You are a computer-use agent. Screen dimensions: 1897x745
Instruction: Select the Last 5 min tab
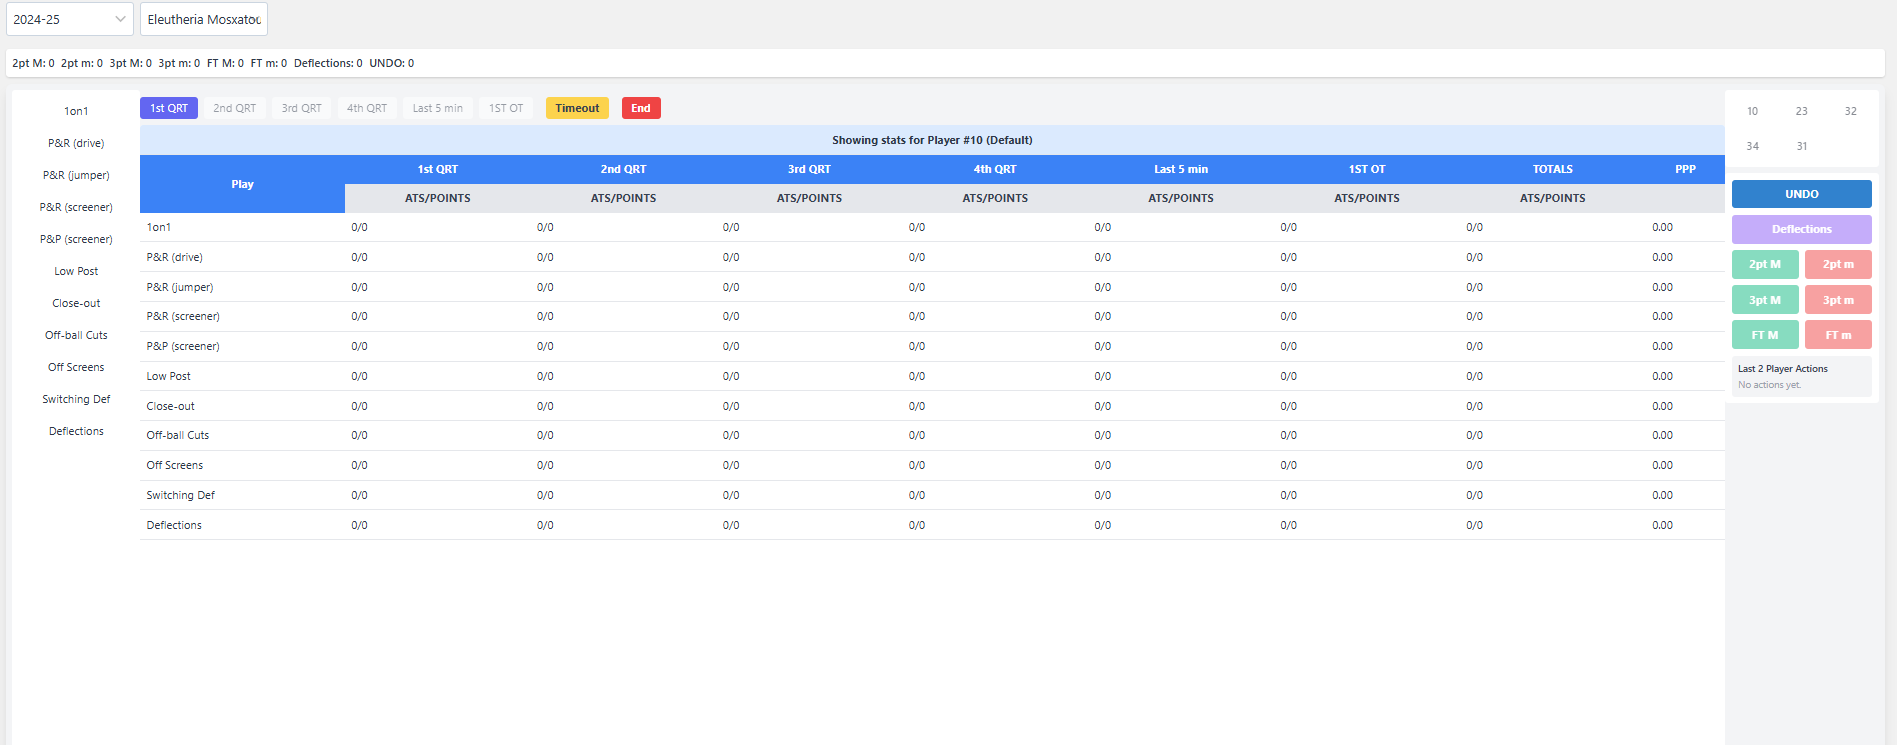point(438,108)
